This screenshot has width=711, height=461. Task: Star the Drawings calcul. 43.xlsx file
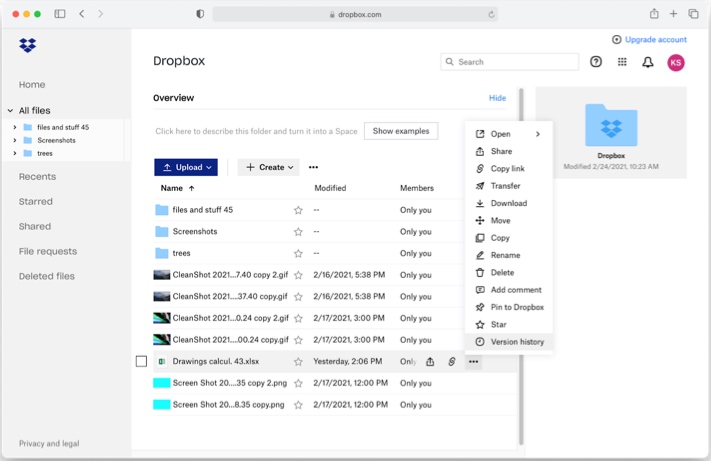coord(298,361)
